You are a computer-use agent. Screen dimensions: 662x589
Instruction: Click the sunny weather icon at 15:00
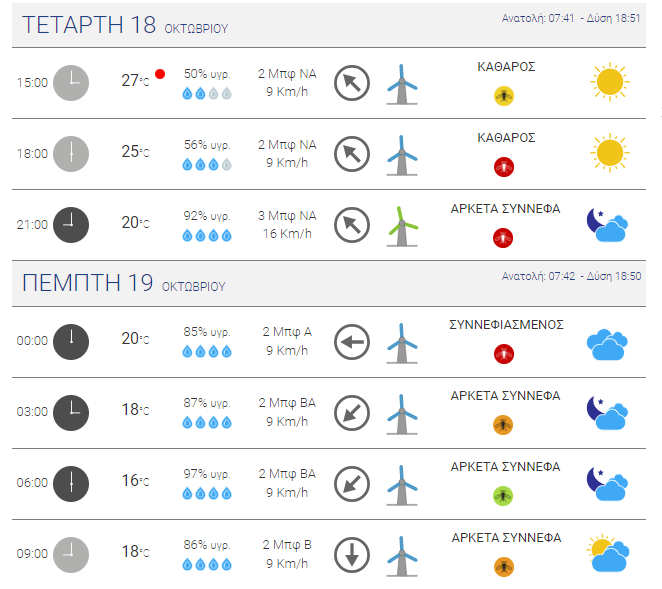[607, 82]
